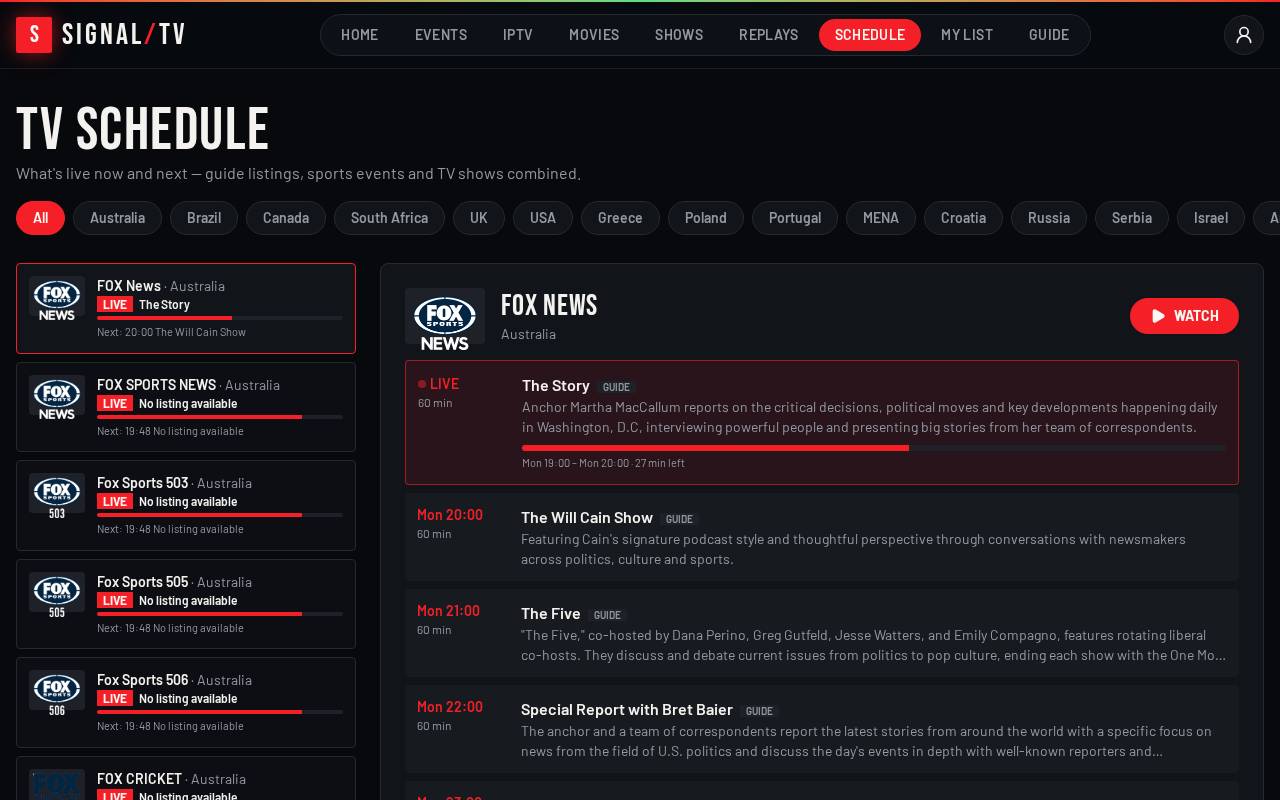Filter schedule by Israel

[1211, 218]
